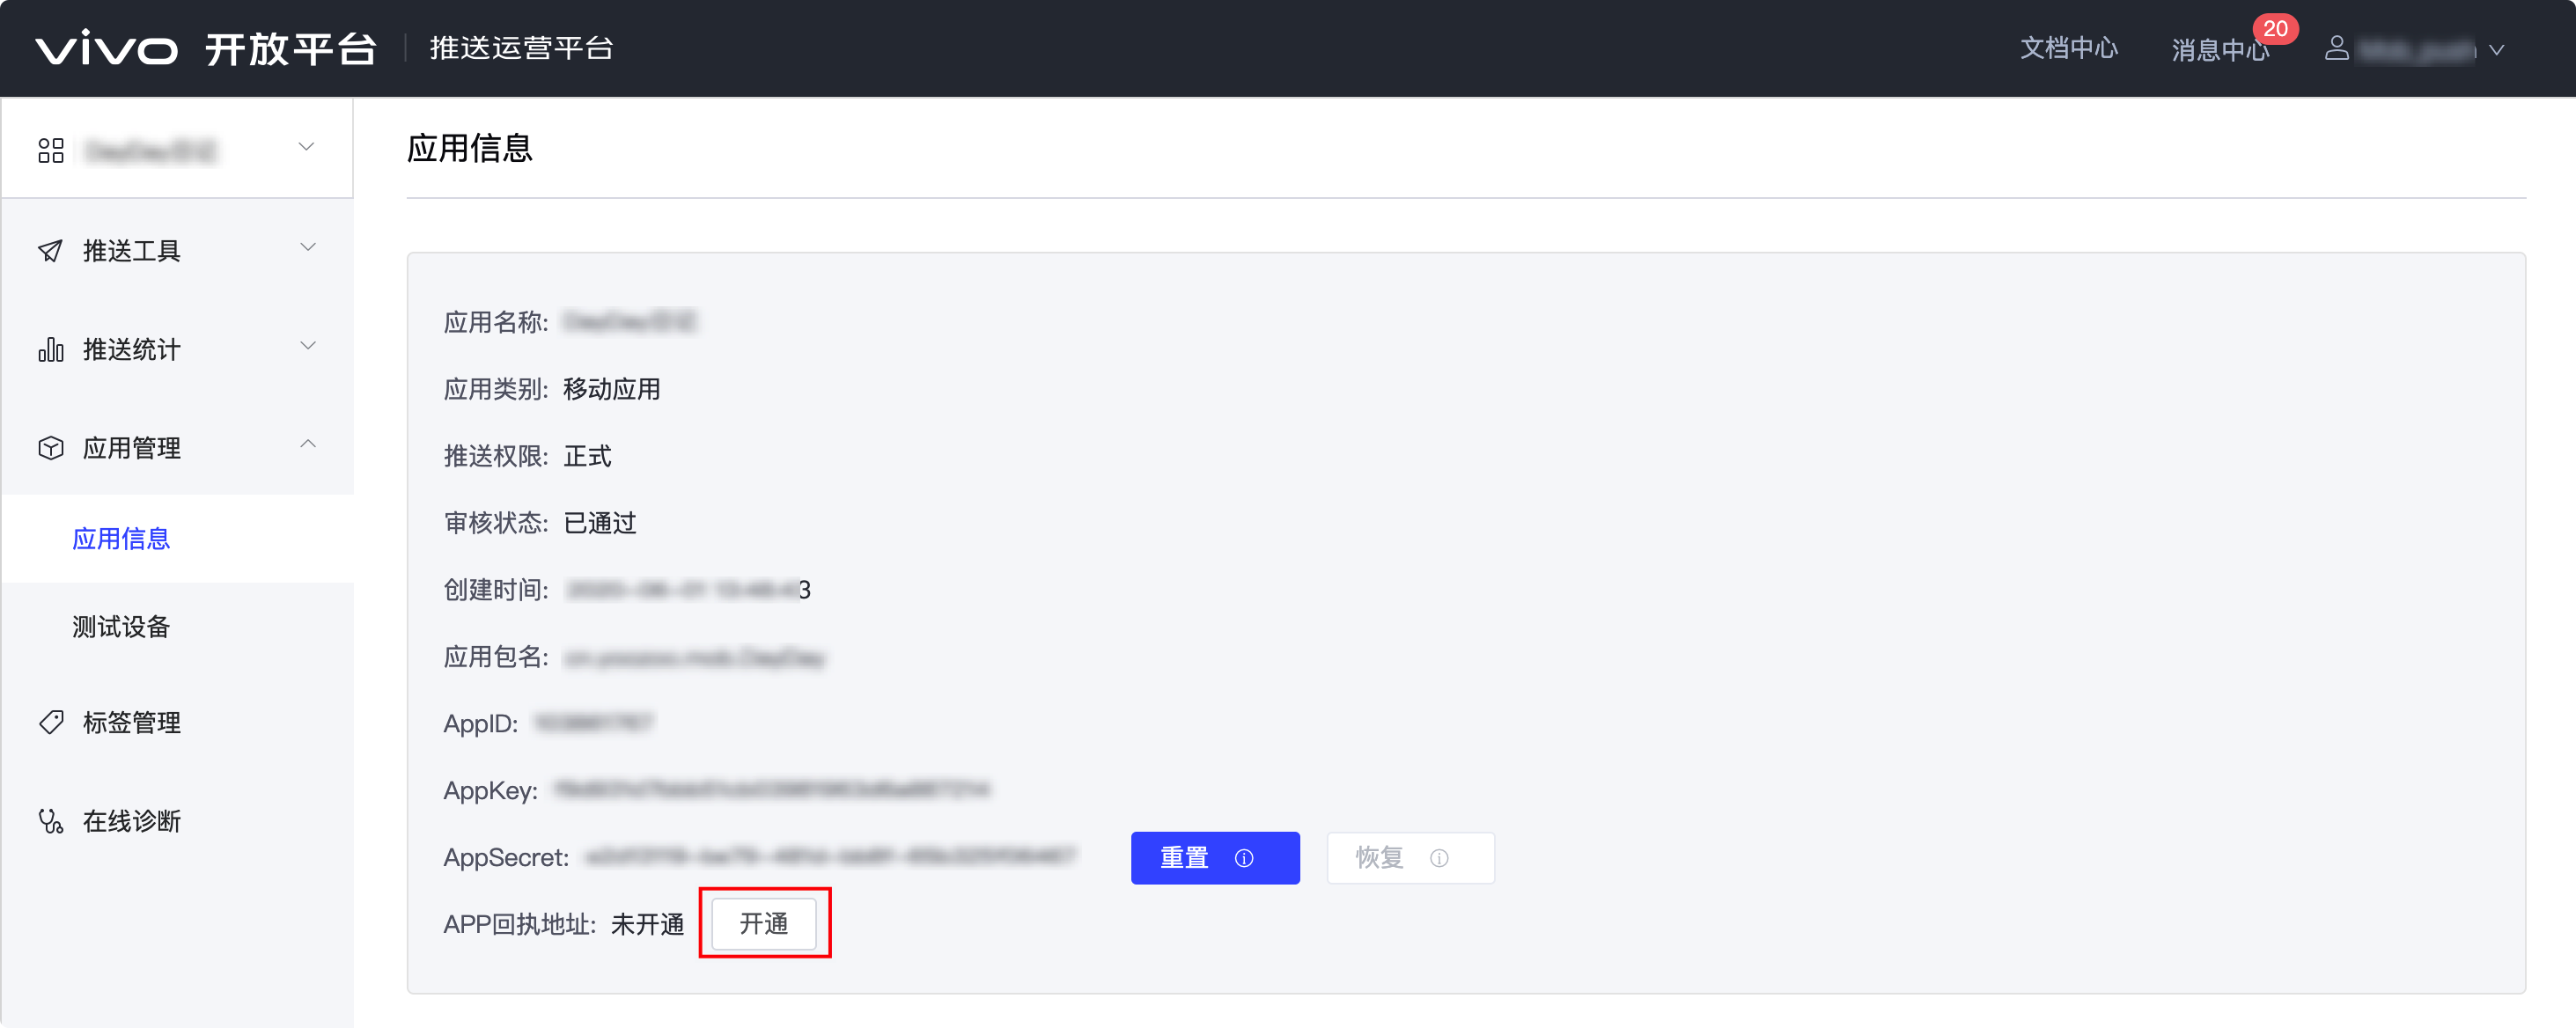Click the paper plane 推送工具 icon
The width and height of the screenshot is (2576, 1028).
pos(50,250)
